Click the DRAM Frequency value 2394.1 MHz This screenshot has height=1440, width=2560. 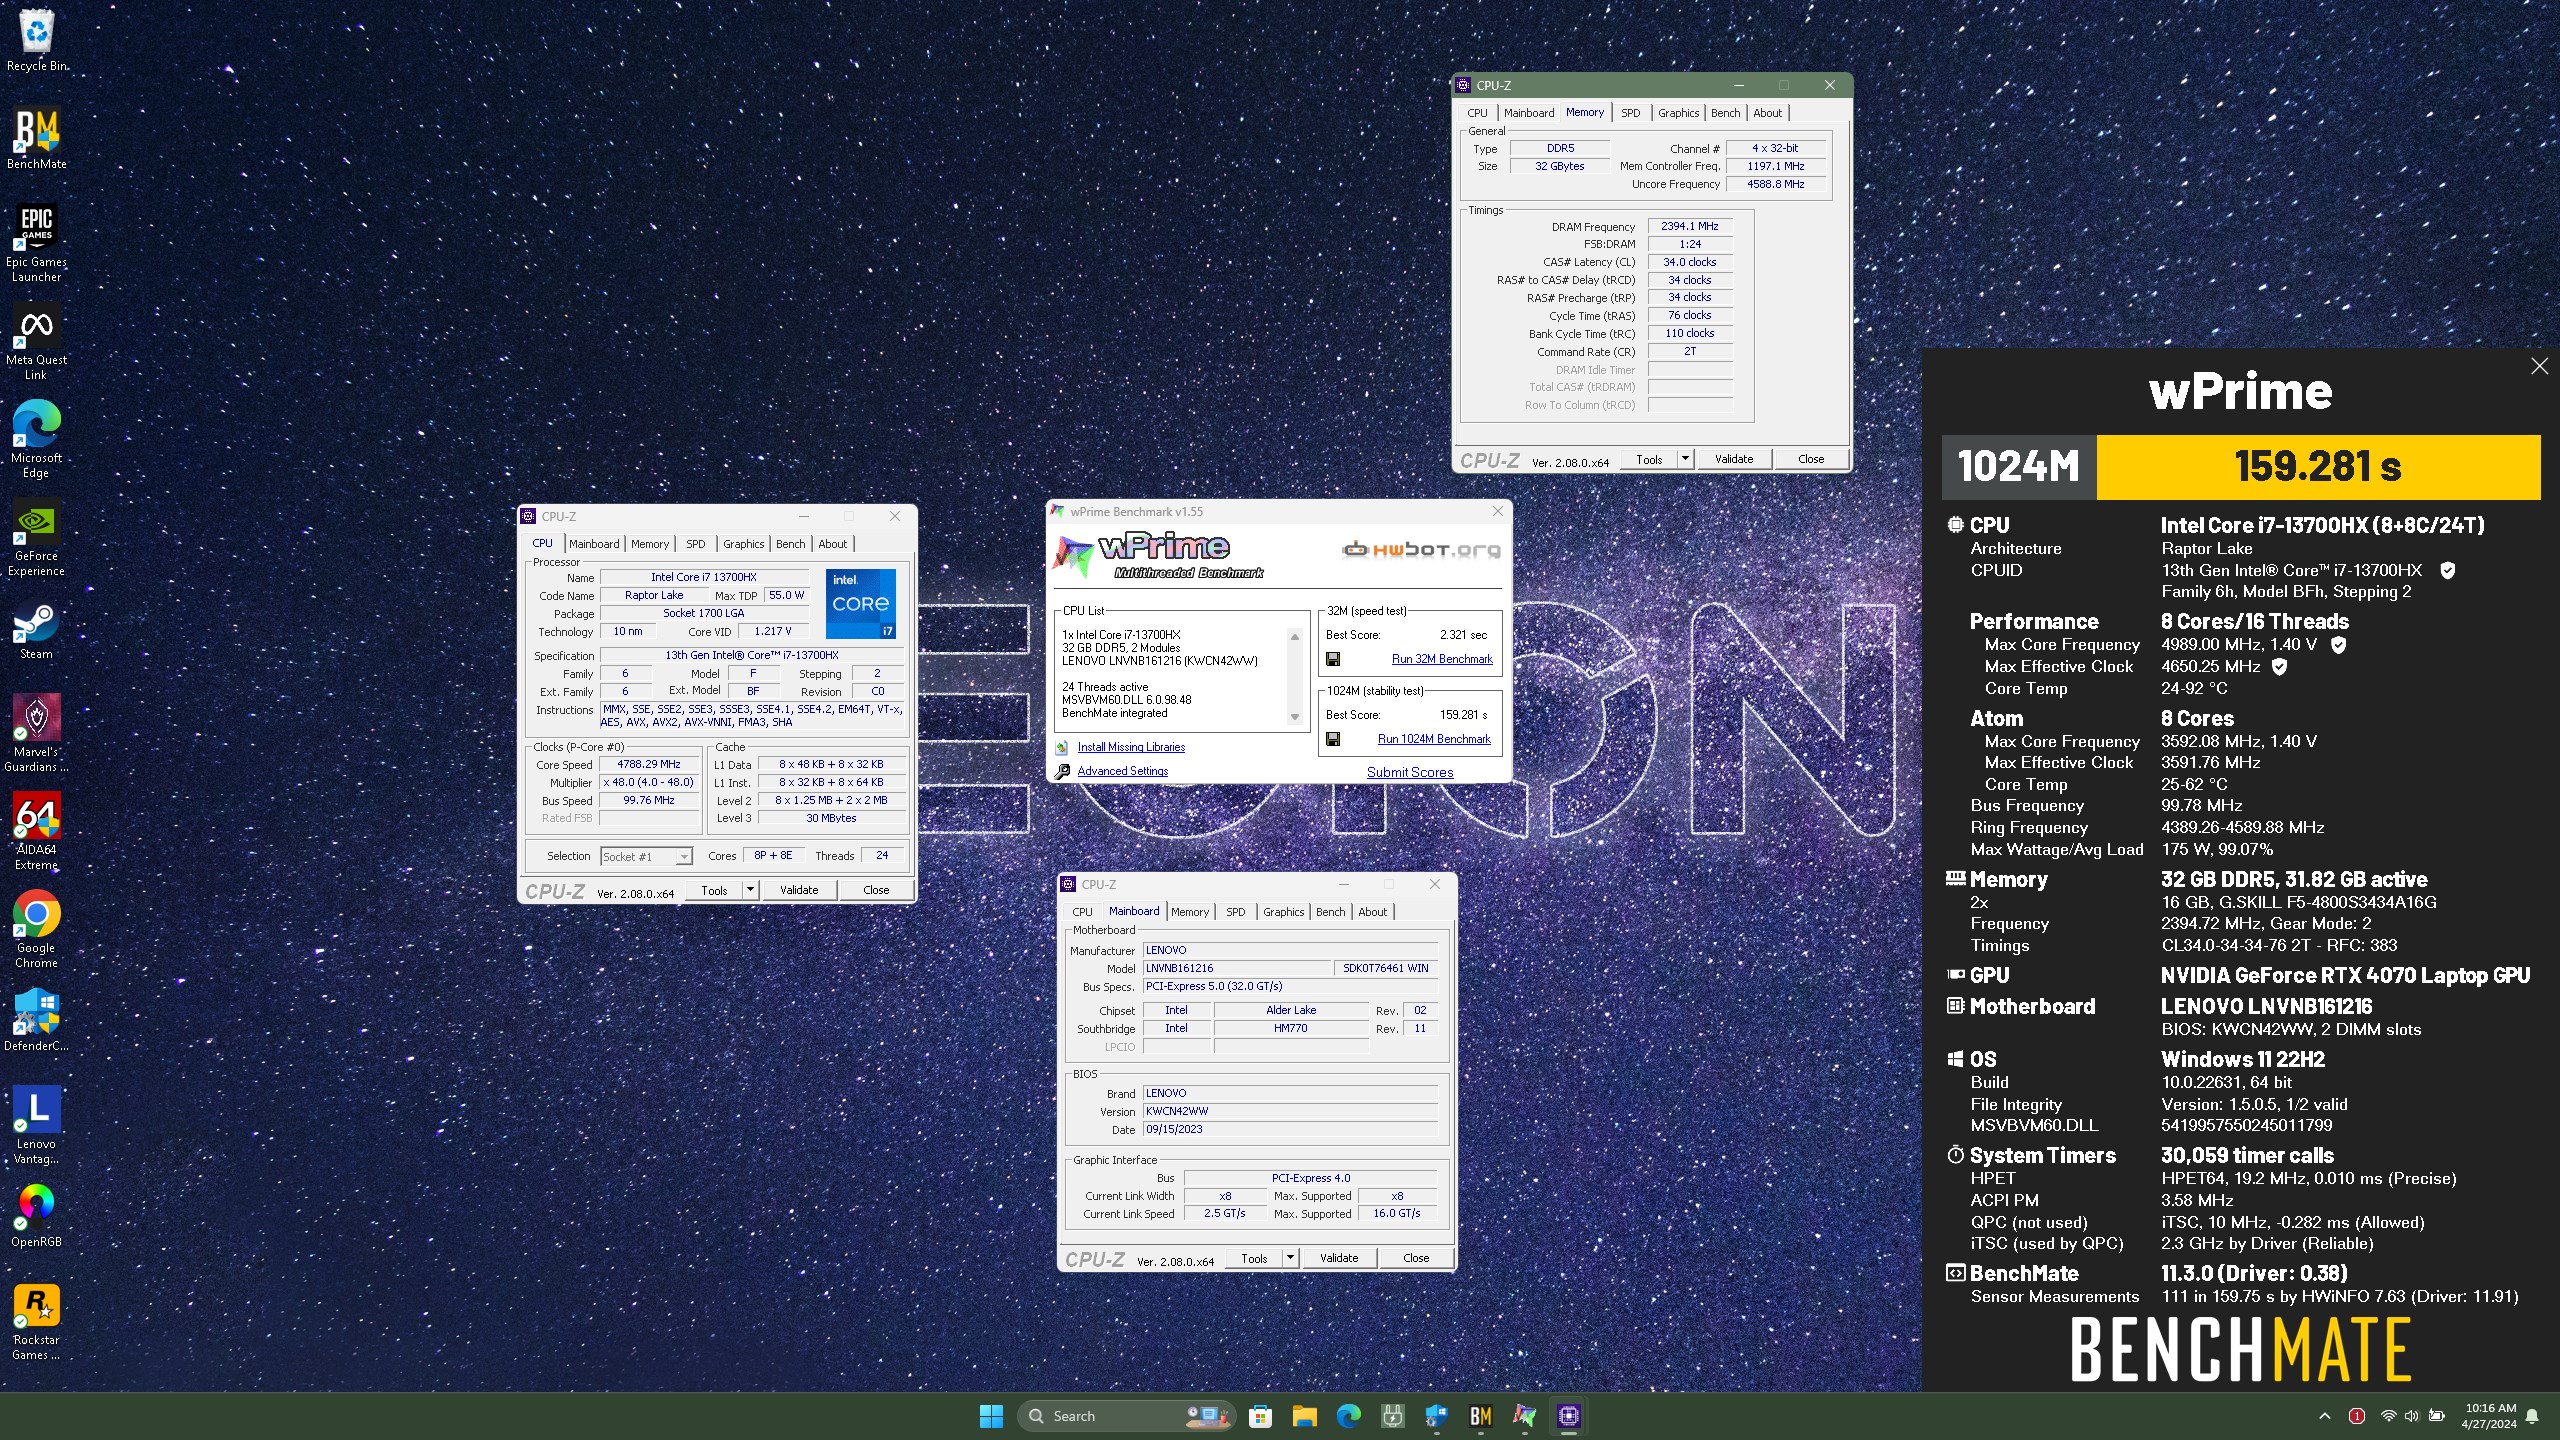[x=1690, y=227]
